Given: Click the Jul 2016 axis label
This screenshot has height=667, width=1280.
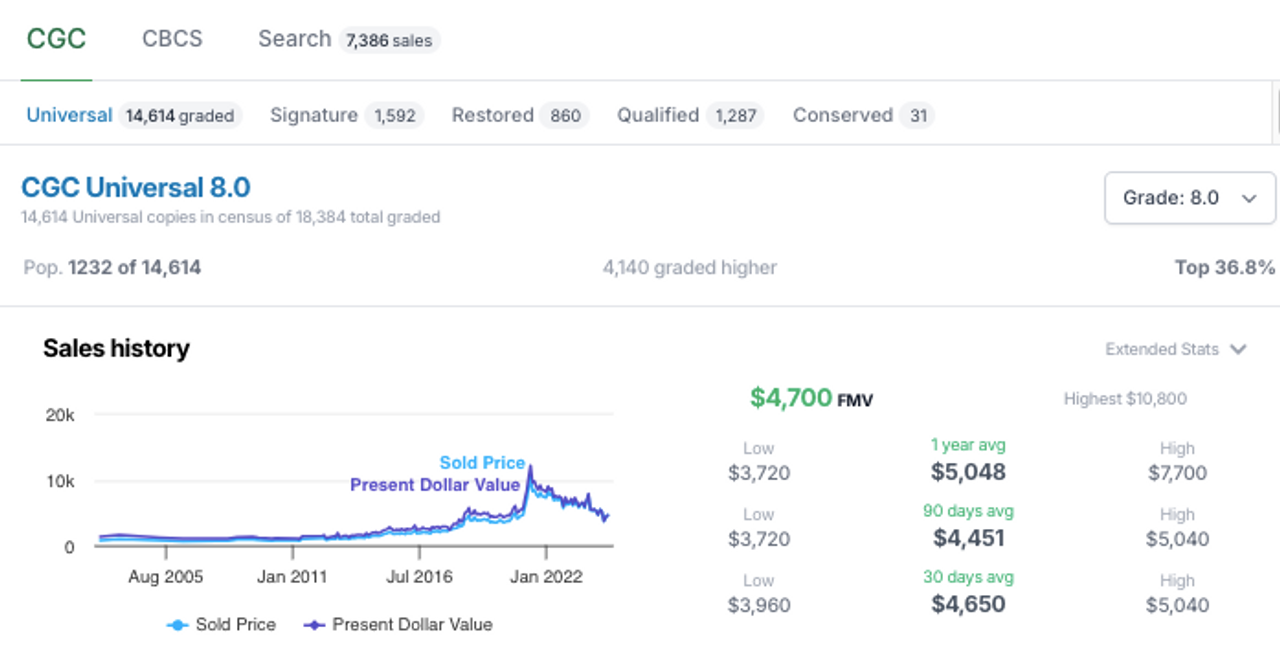Looking at the screenshot, I should click(x=420, y=577).
